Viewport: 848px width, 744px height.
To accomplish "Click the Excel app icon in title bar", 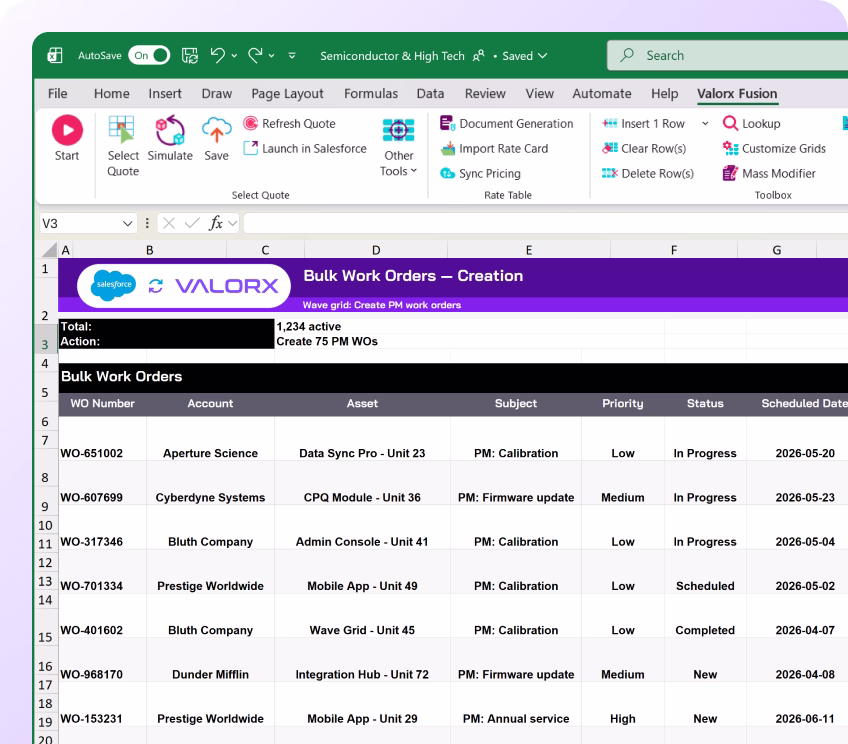I will tap(55, 55).
